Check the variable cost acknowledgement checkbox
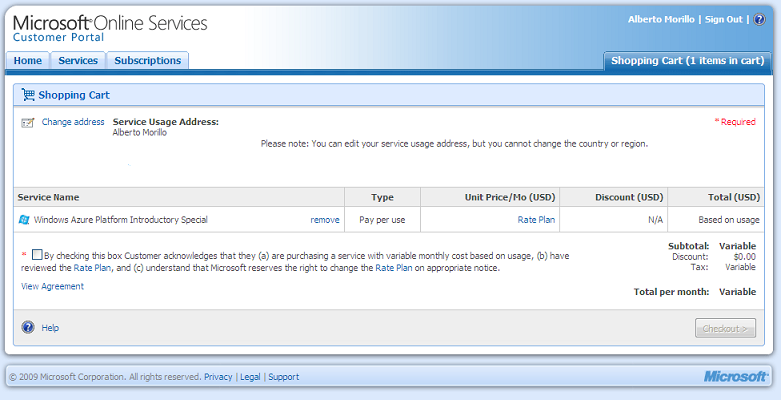Screen dimensions: 781x400 tap(37, 255)
